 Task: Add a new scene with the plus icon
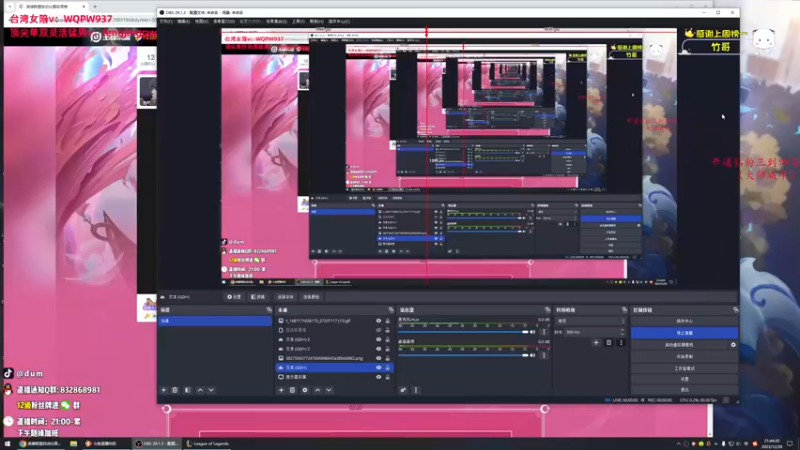[164, 390]
